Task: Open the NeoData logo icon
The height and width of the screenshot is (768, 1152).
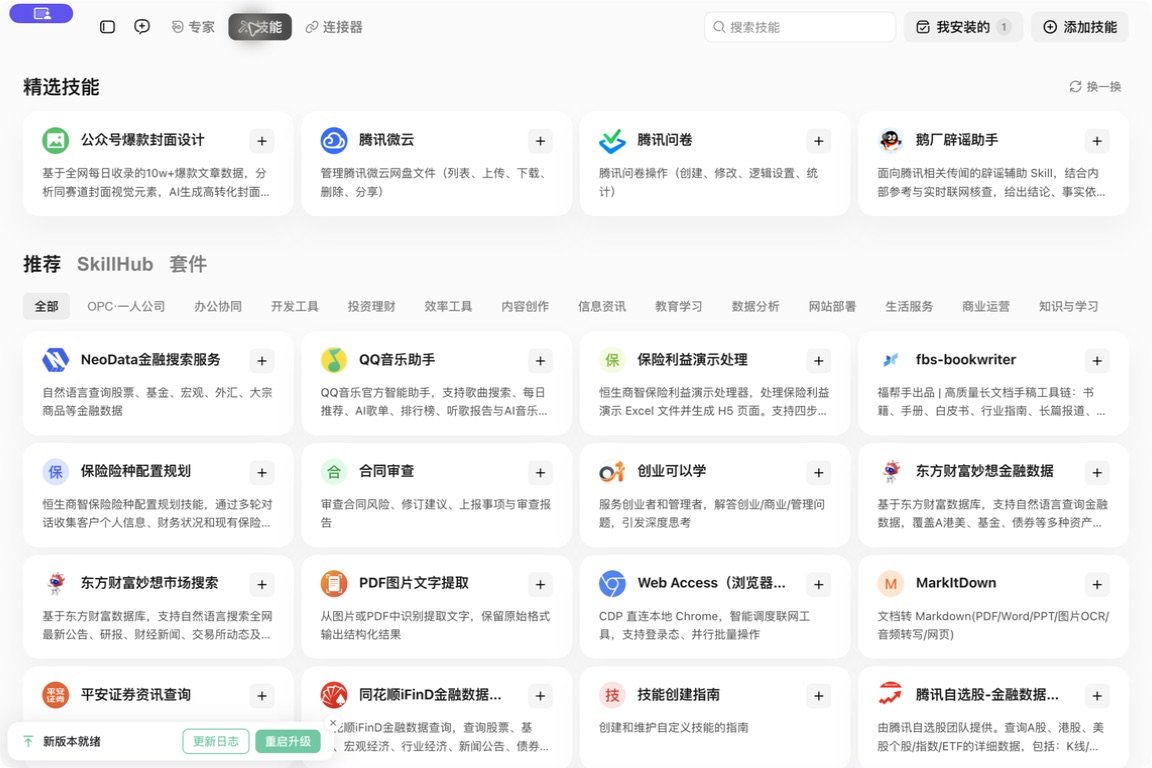Action: (55, 360)
